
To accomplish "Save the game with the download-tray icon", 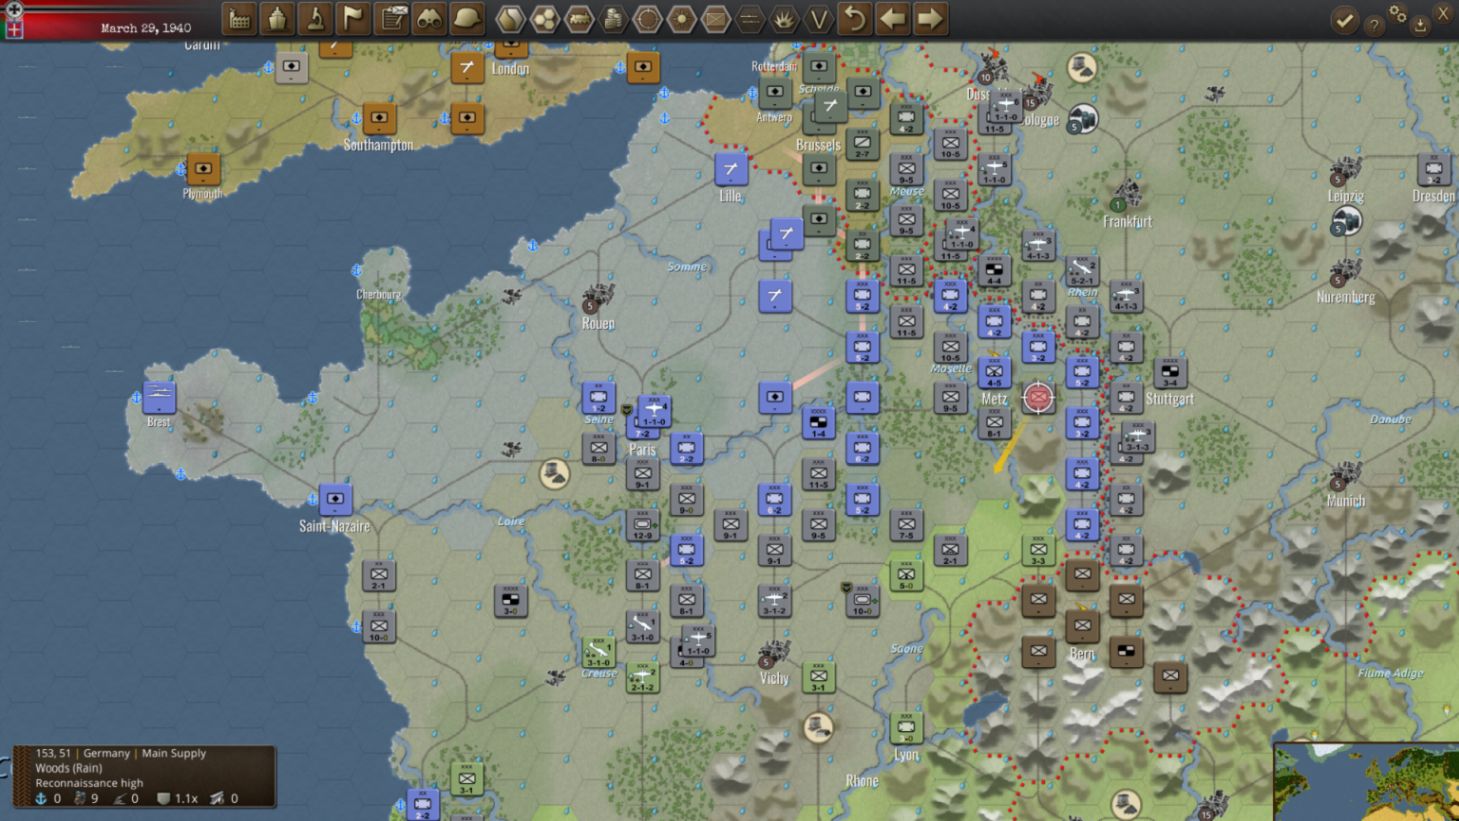I will coord(1420,25).
